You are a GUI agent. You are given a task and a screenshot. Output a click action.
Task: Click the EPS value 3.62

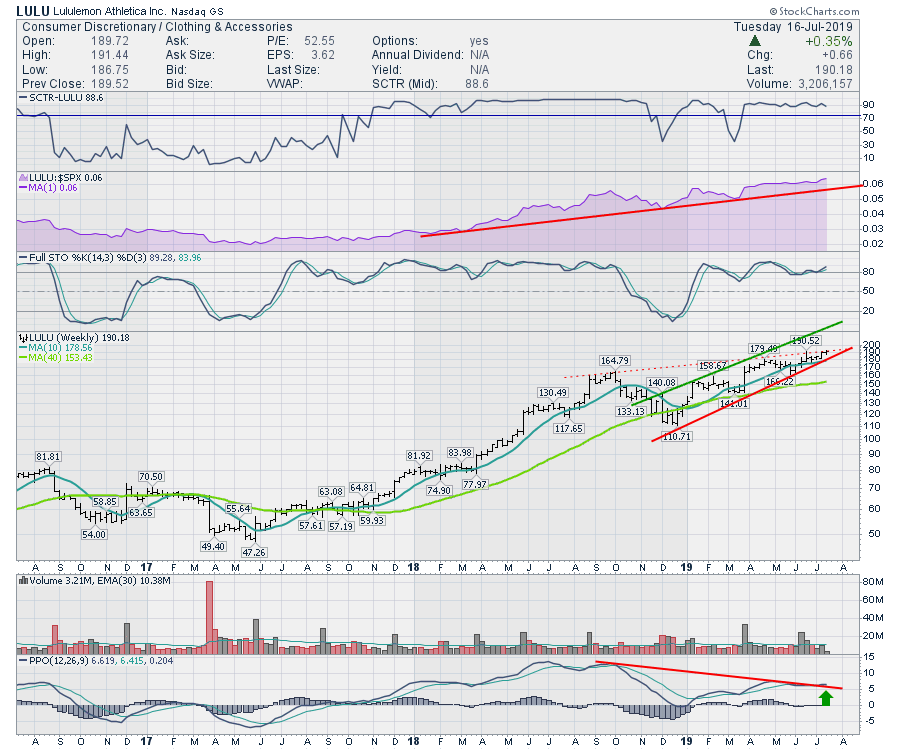[x=323, y=55]
